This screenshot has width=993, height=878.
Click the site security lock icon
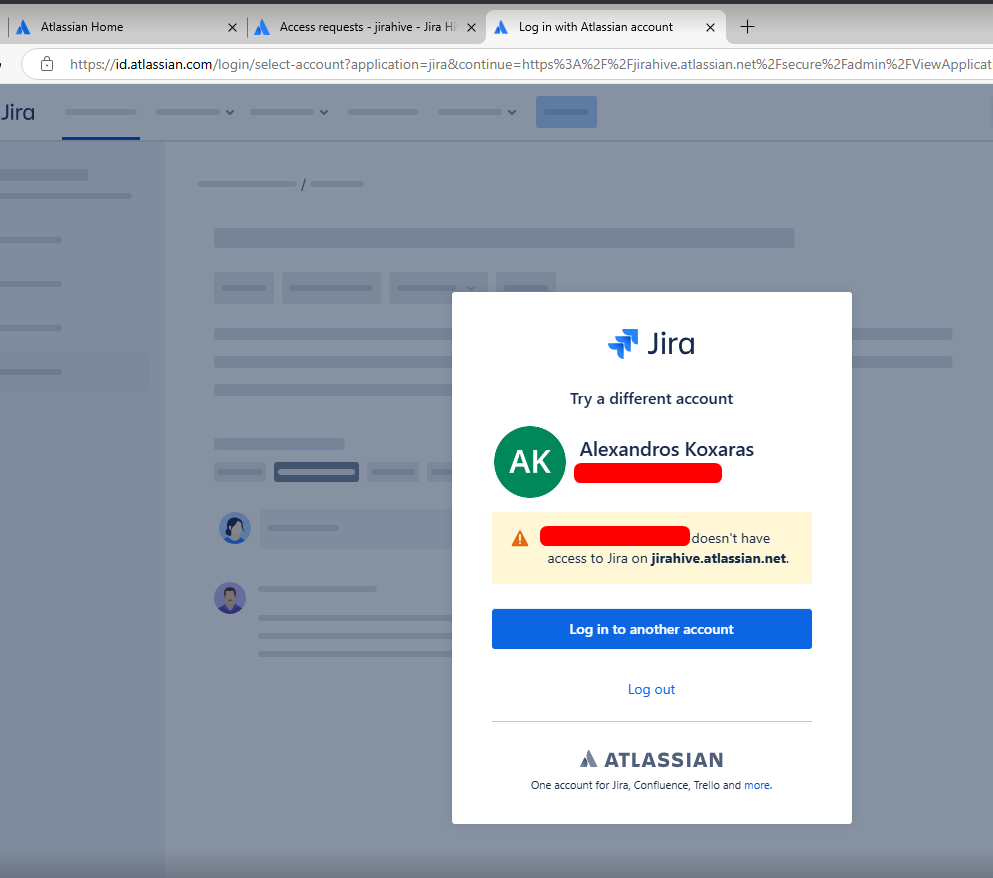tap(47, 64)
